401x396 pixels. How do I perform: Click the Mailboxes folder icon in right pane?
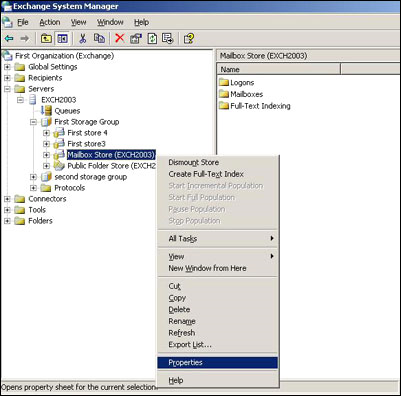pyautogui.click(x=224, y=94)
